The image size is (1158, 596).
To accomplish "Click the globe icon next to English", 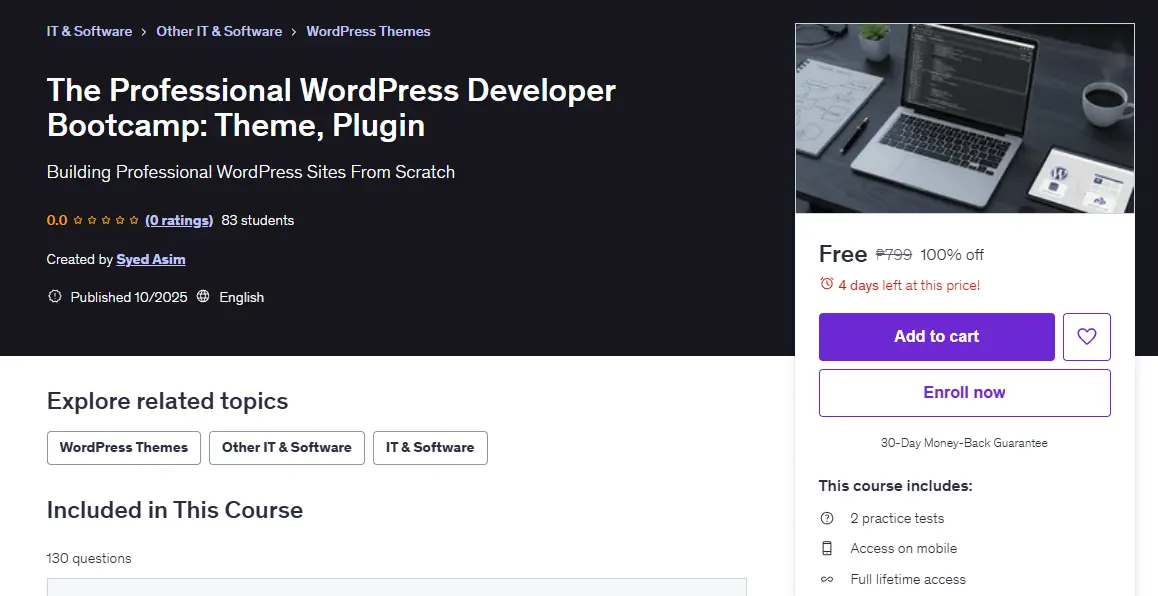I will point(203,297).
